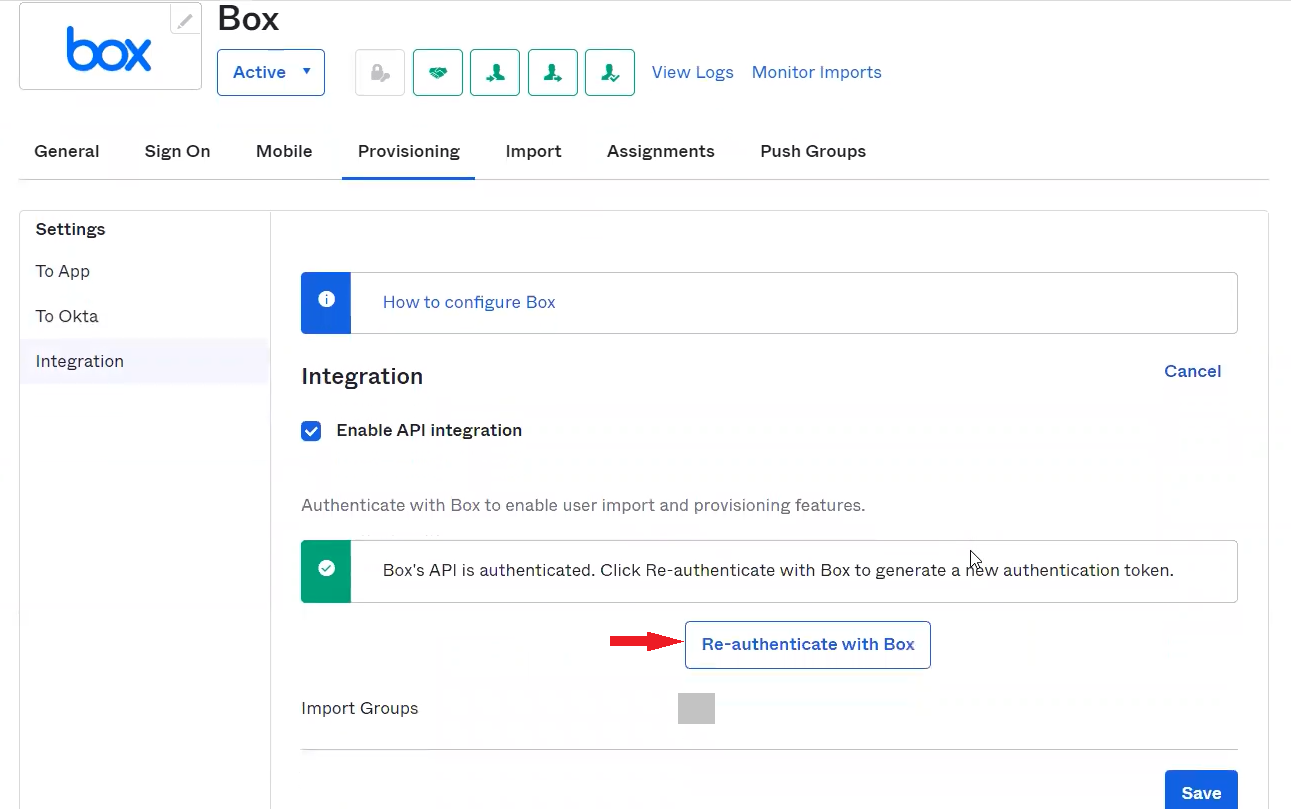Select the Sign On tab
This screenshot has width=1291, height=809.
click(177, 151)
